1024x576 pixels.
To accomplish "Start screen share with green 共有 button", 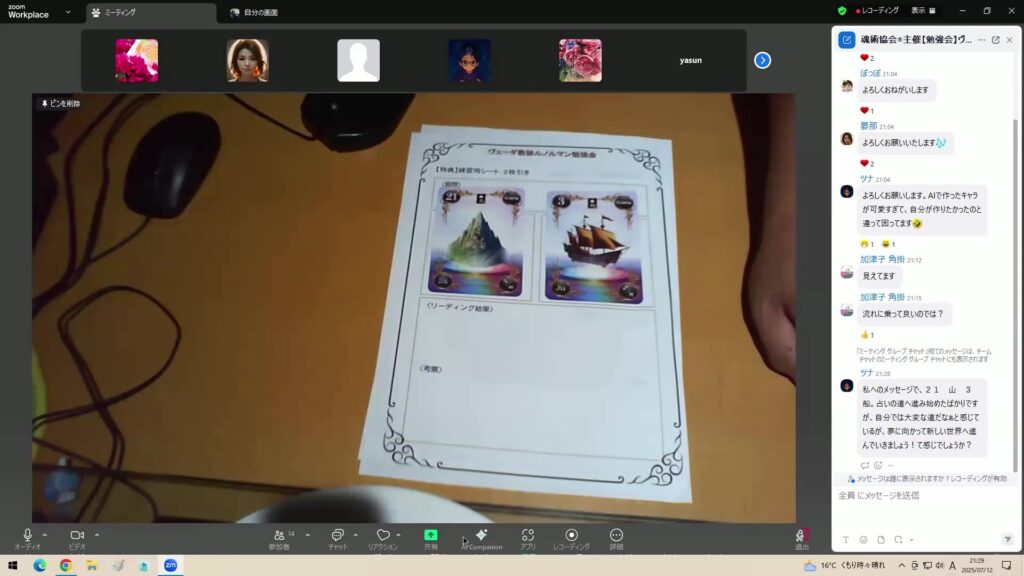I will [431, 535].
